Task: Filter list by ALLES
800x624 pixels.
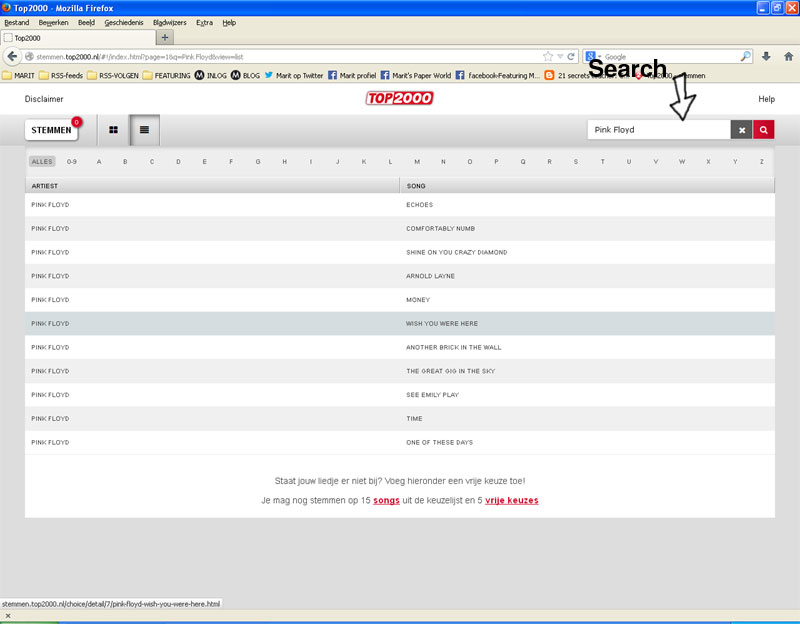Action: tap(42, 161)
